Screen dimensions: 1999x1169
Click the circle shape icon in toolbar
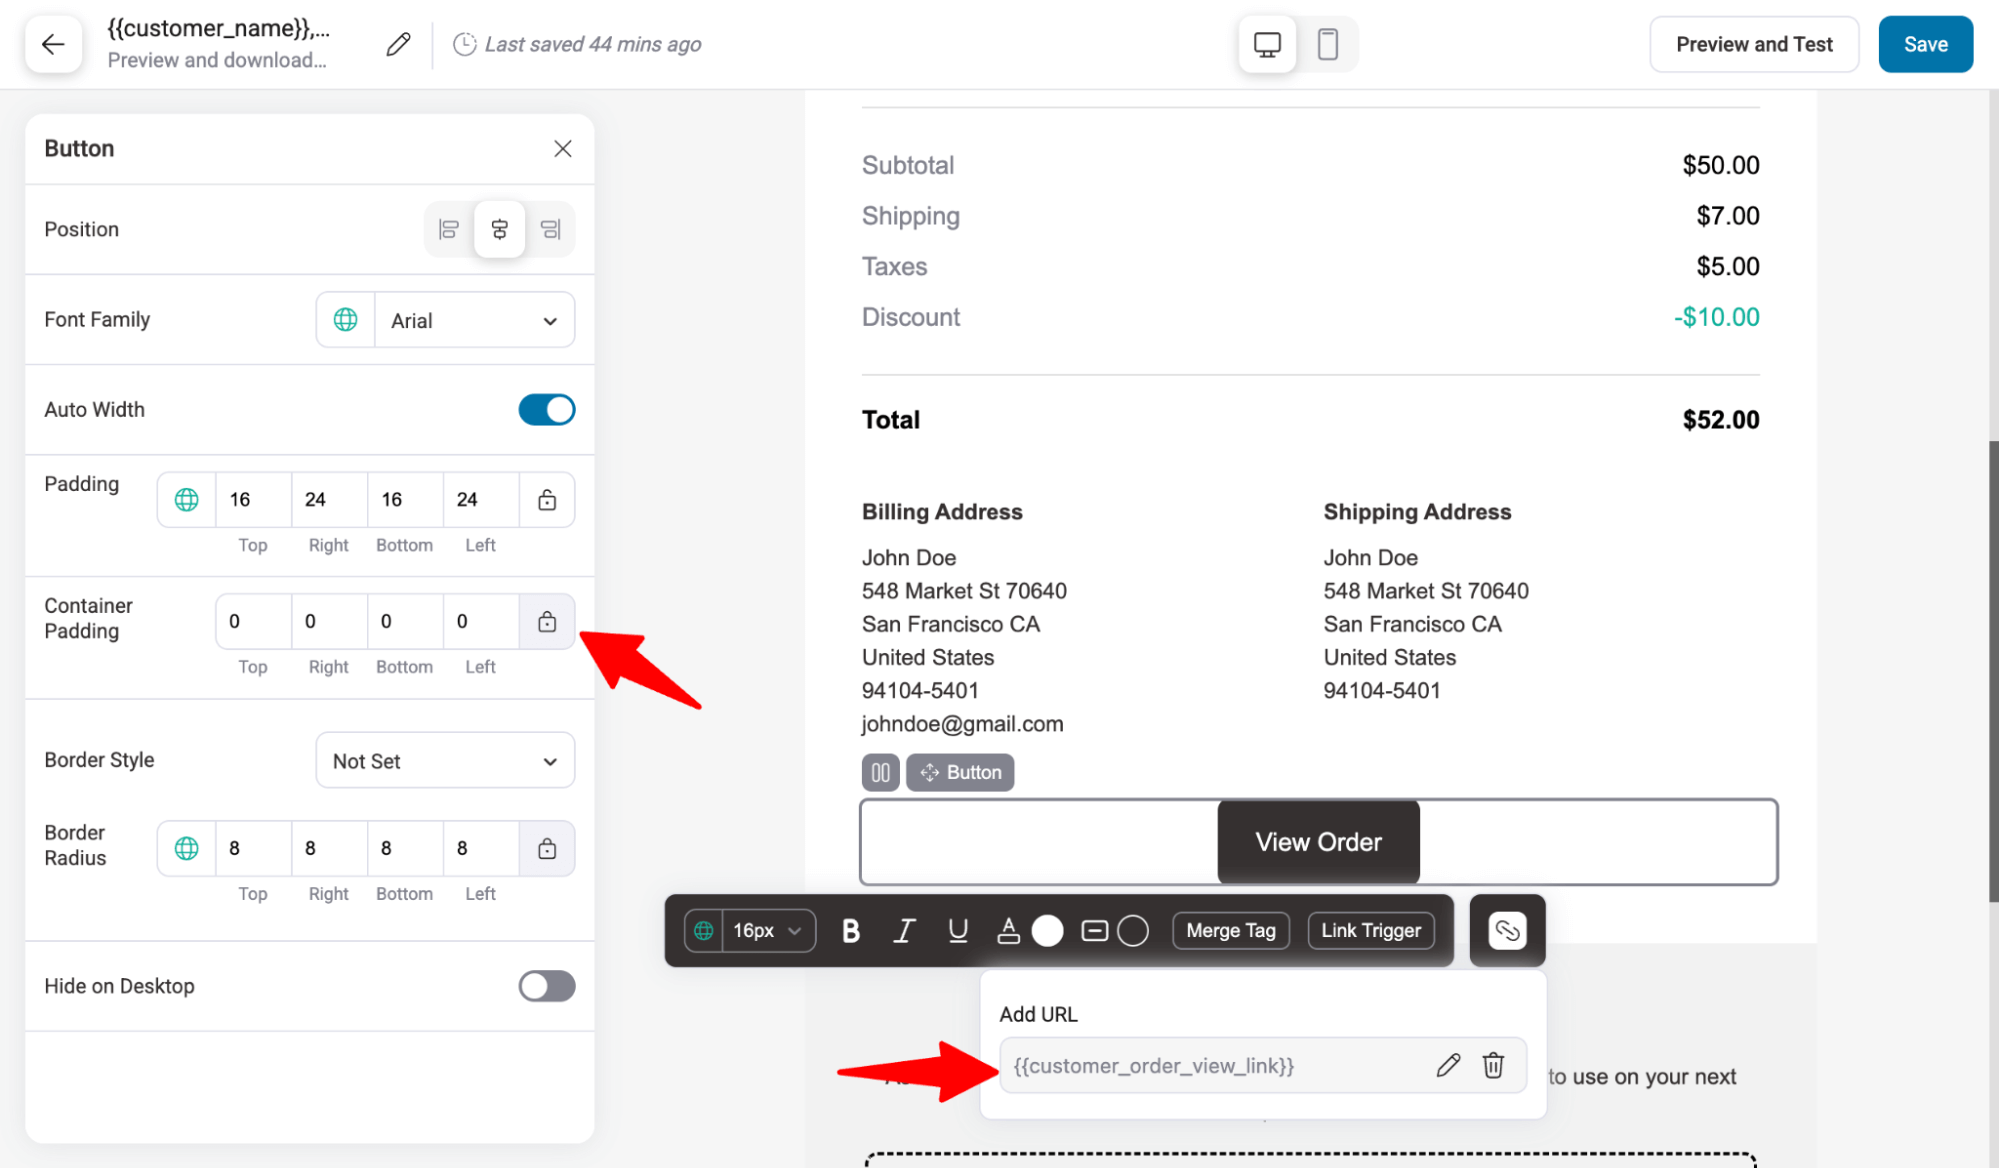point(1134,930)
